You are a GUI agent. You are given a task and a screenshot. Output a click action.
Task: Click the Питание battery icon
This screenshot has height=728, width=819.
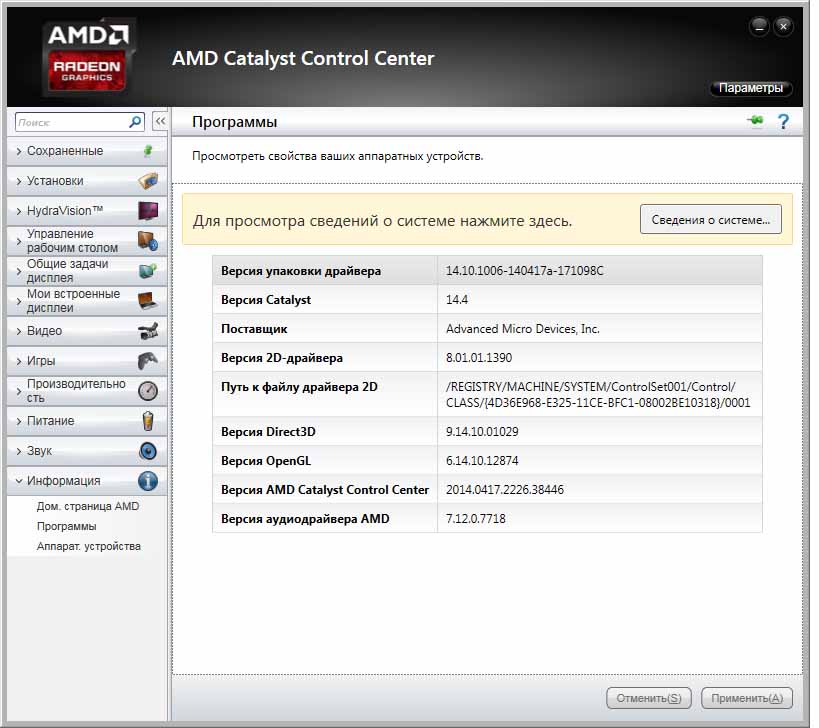(148, 421)
